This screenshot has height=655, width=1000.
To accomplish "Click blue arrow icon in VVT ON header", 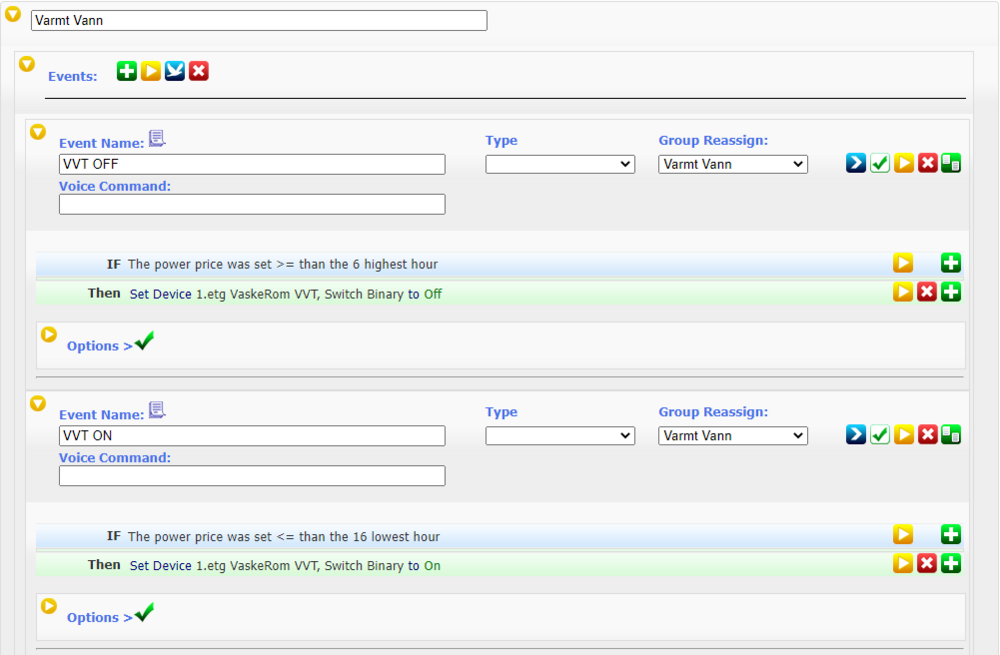I will coord(856,435).
